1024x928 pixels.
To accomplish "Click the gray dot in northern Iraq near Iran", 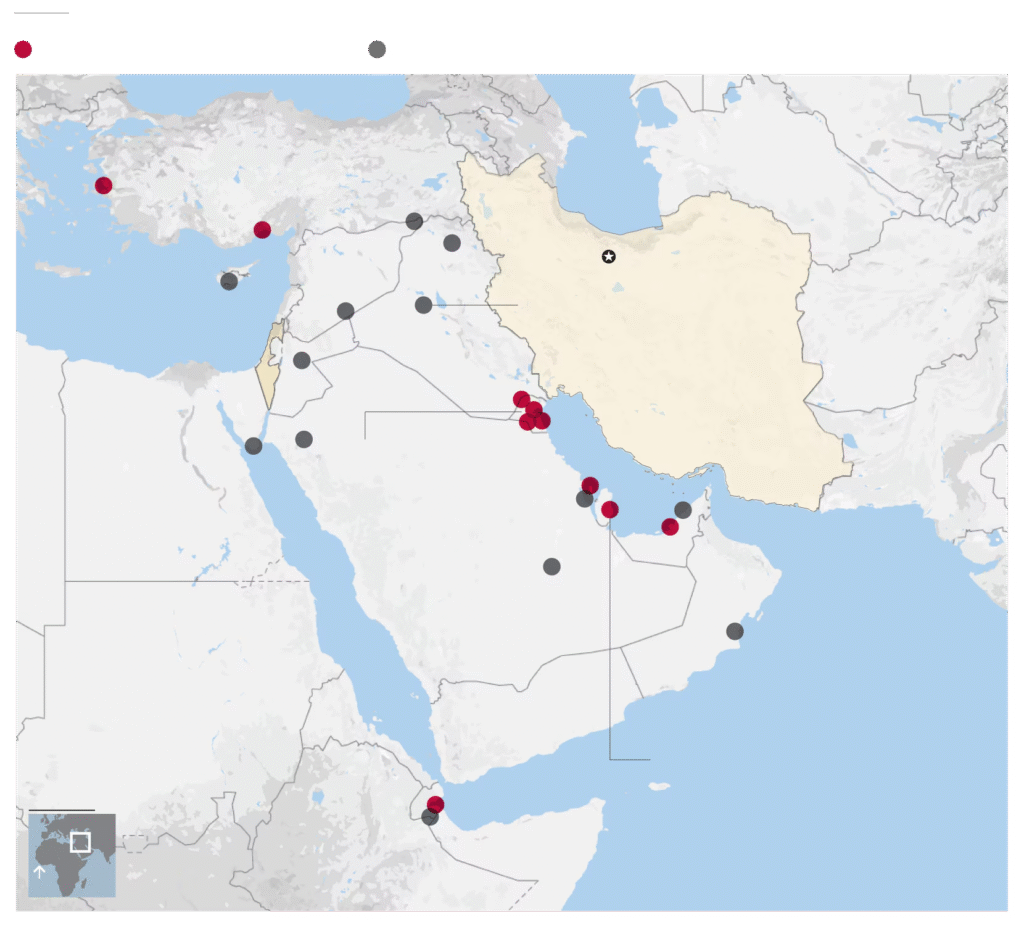I will (x=452, y=243).
